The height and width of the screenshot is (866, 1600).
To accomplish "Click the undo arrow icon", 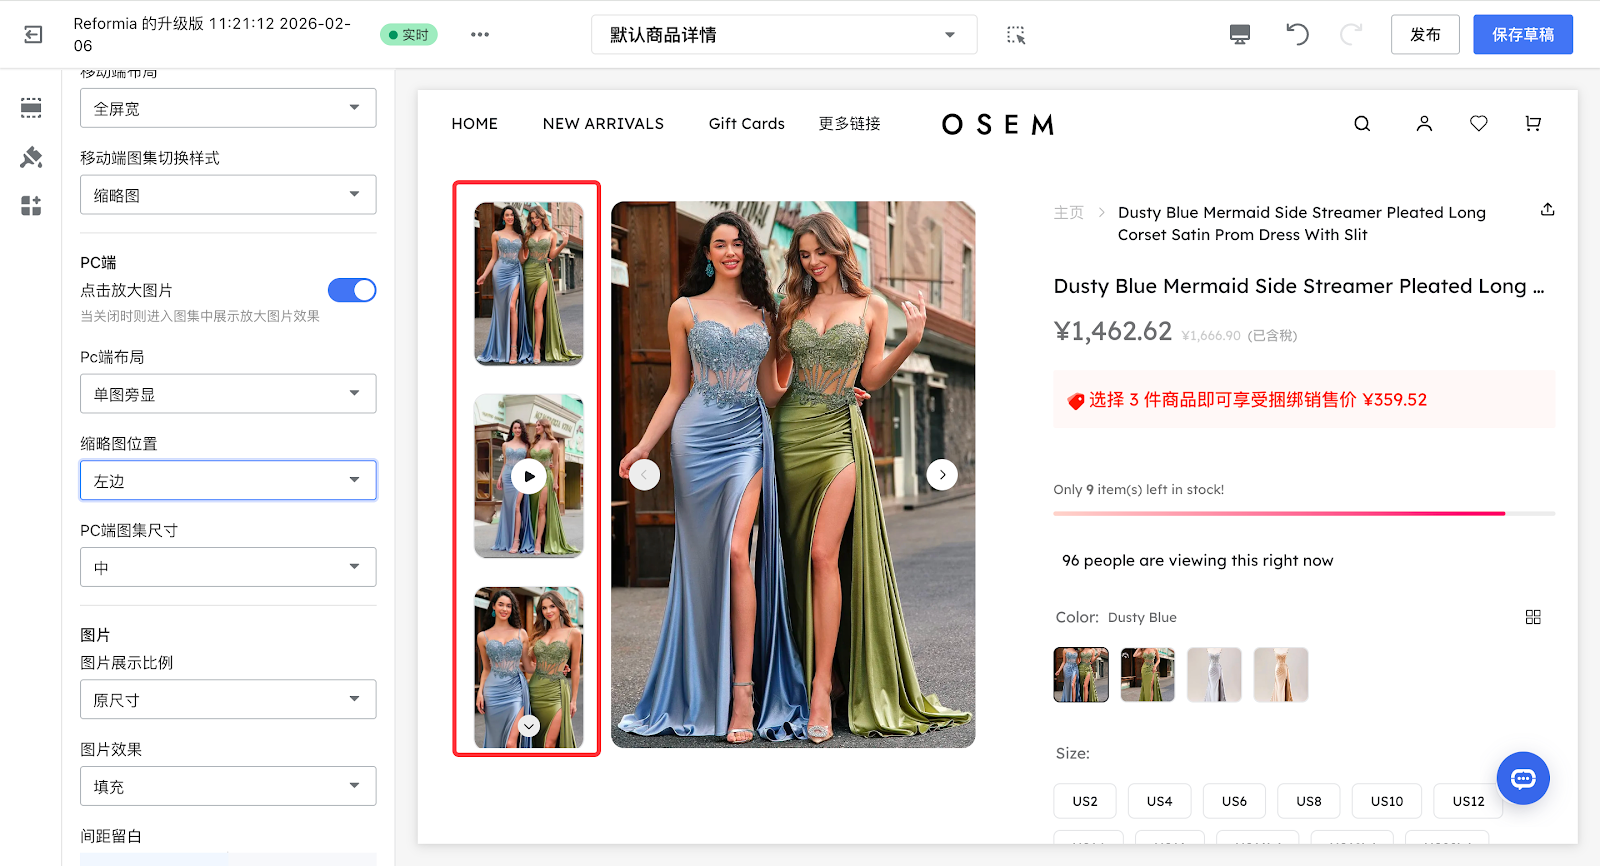I will [1297, 35].
